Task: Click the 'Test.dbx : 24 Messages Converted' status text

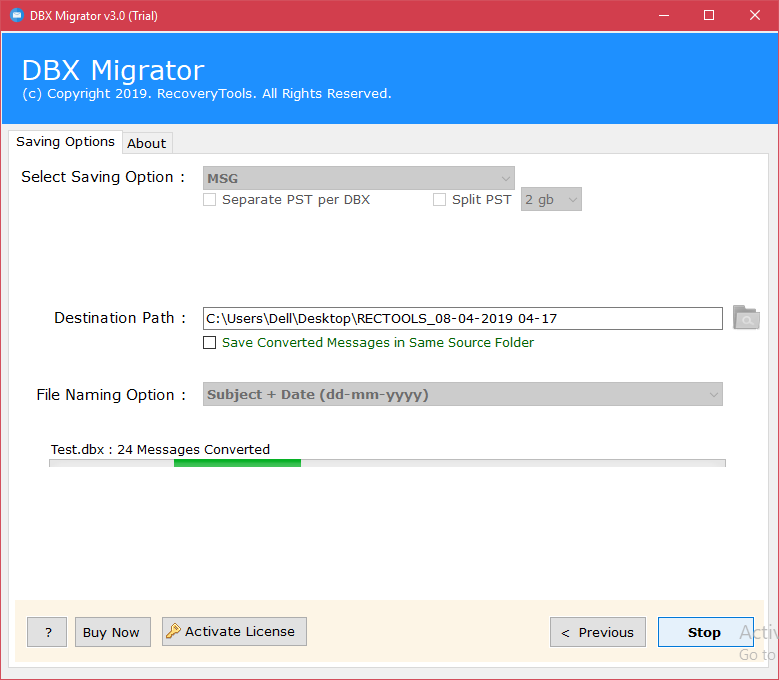Action: point(160,450)
